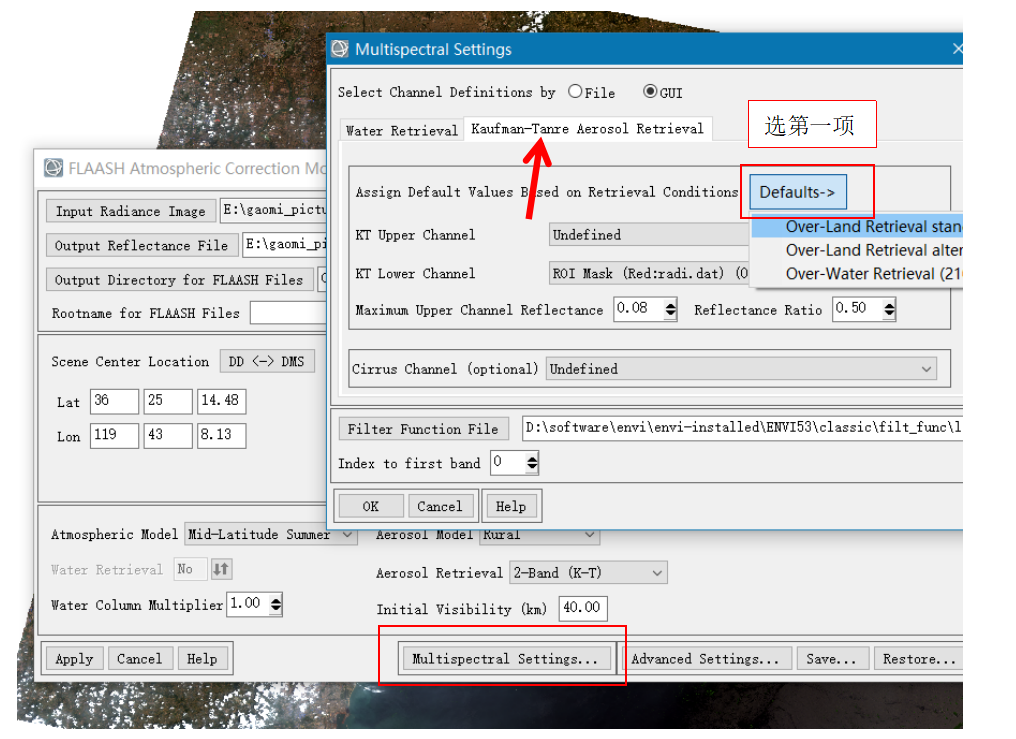Screen dimensions: 1016x739
Task: Click the Water Column Multiplier field
Action: point(248,604)
